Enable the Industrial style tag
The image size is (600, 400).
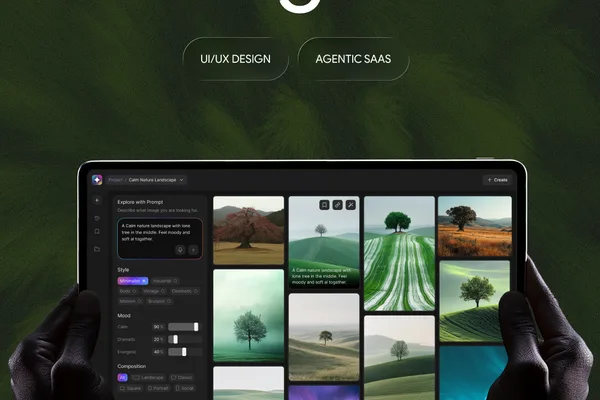[165, 281]
